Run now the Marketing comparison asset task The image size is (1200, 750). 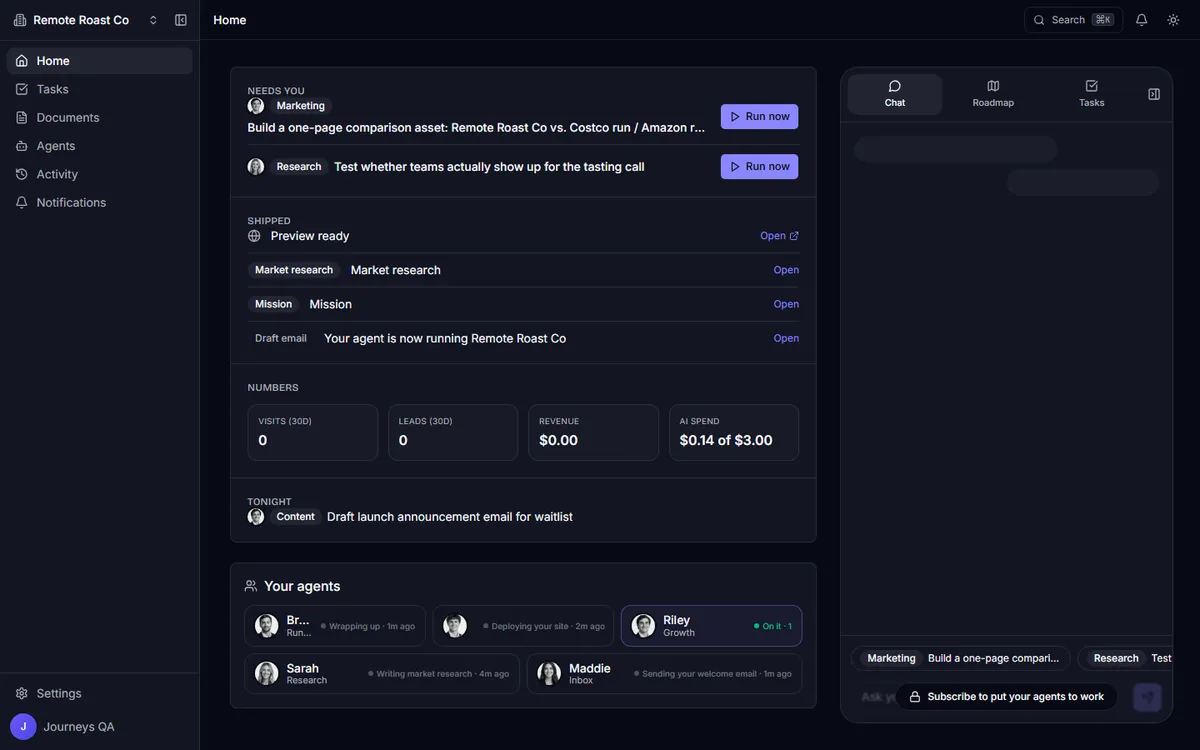[x=759, y=117]
